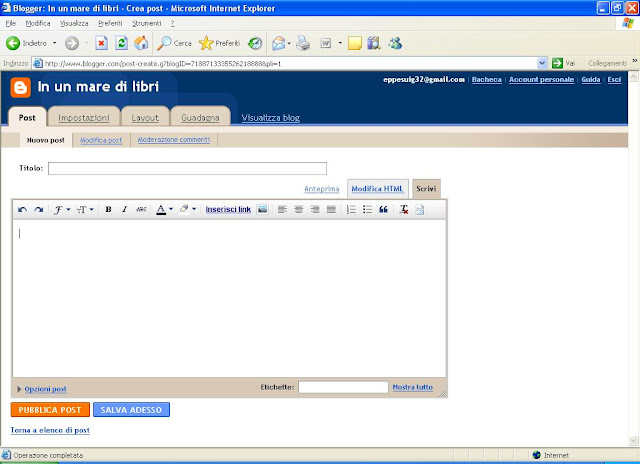Click the redo arrow in editor toolbar
This screenshot has height=464, width=640.
39,210
